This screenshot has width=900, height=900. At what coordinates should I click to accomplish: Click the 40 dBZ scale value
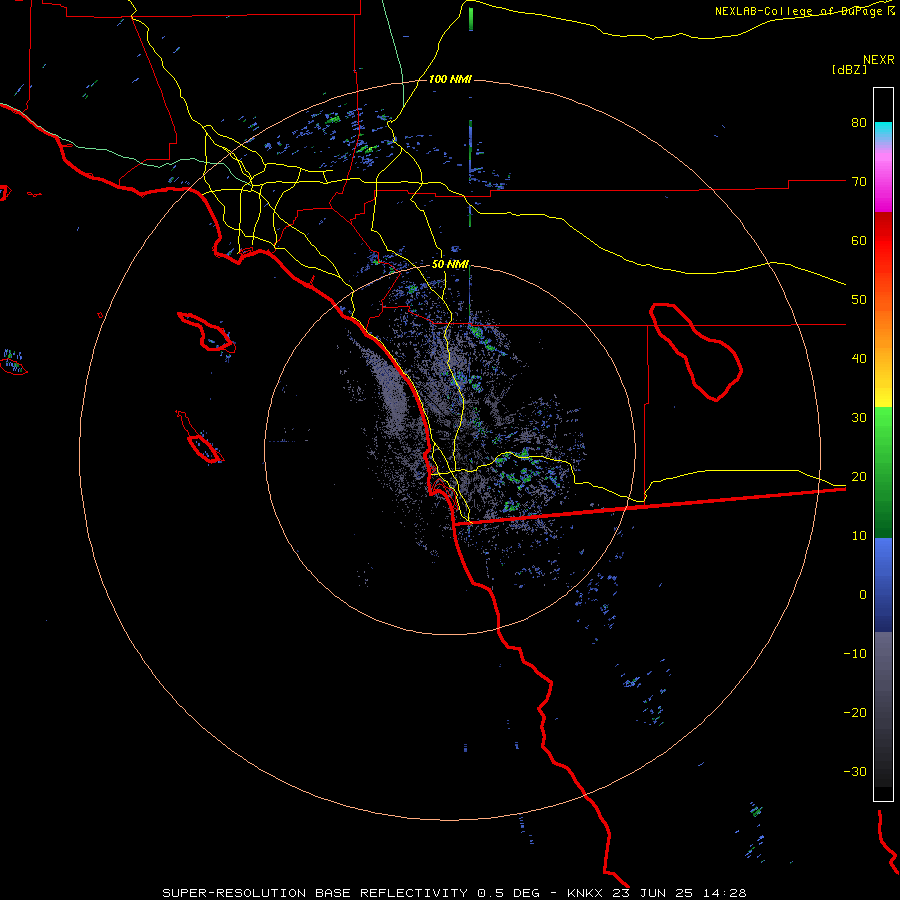859,359
